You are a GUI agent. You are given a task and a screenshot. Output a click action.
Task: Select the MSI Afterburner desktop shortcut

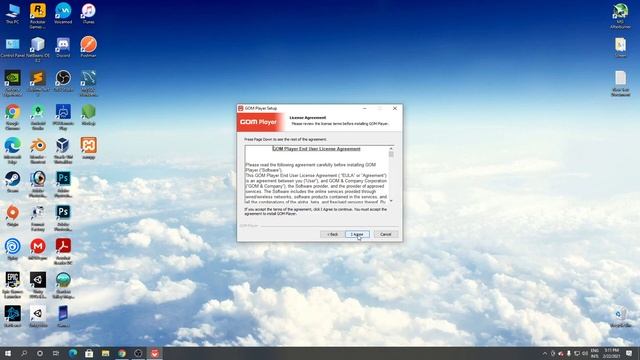tap(620, 16)
